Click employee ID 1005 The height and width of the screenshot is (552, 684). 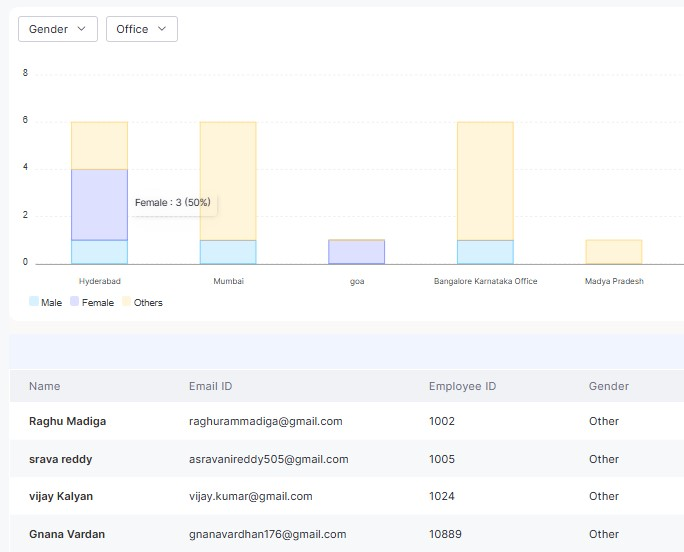pos(442,459)
